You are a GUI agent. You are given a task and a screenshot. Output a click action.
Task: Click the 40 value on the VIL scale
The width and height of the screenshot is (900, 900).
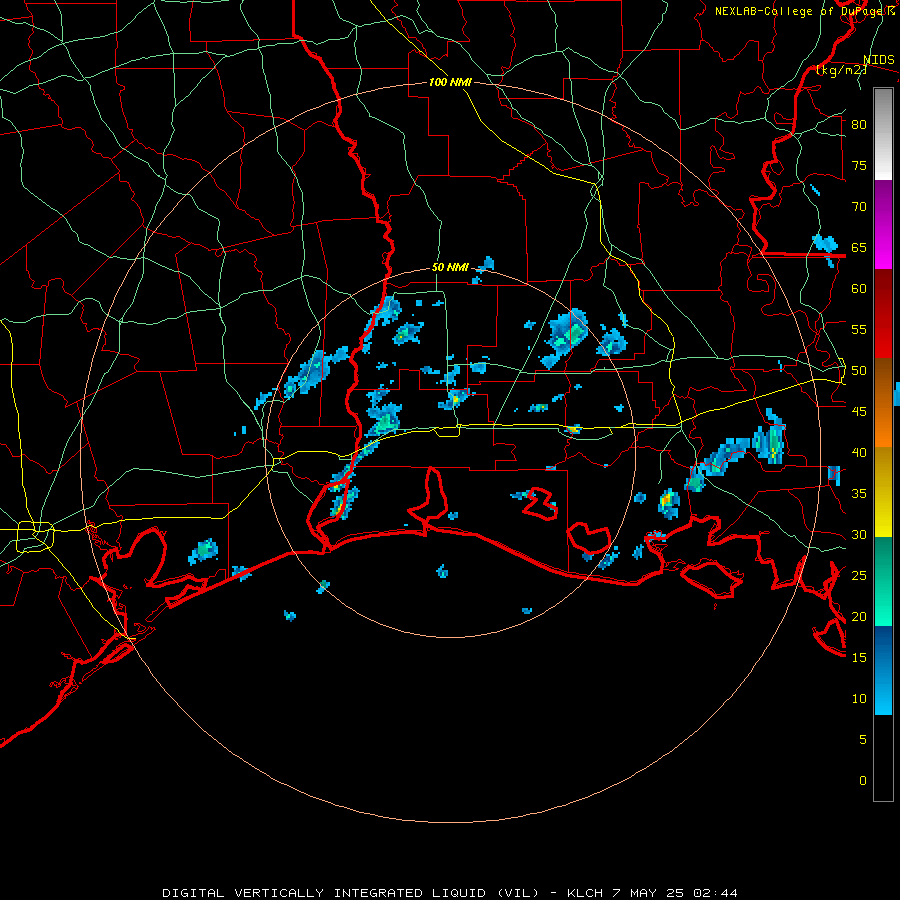point(859,453)
